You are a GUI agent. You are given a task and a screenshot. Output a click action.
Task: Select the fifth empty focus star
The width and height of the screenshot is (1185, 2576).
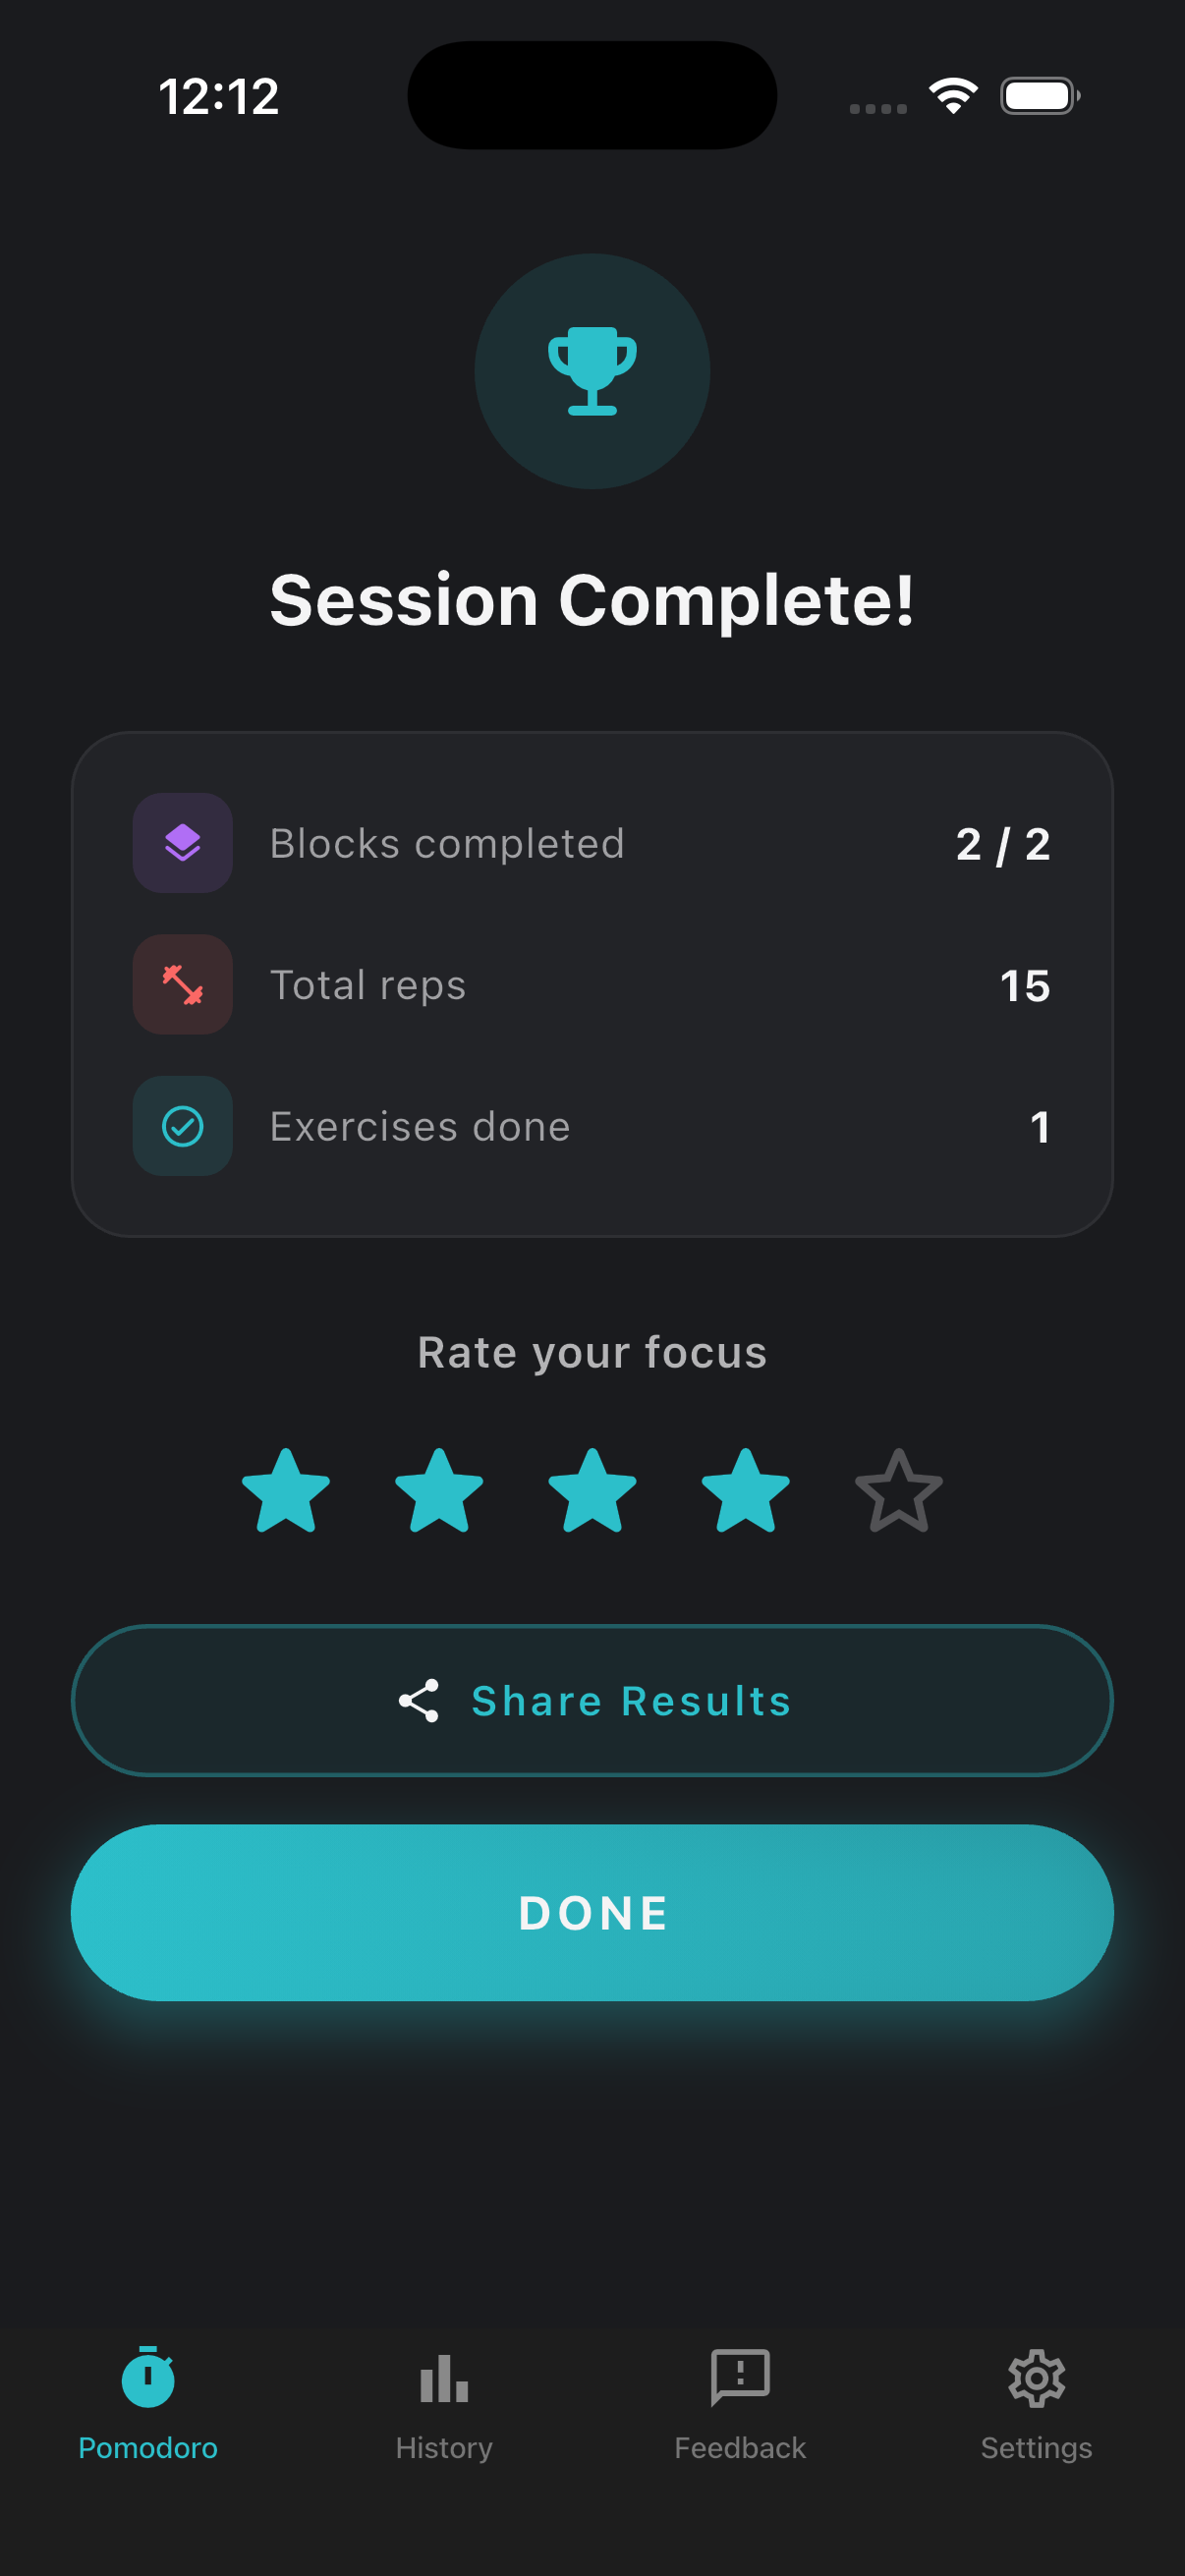click(x=897, y=1491)
